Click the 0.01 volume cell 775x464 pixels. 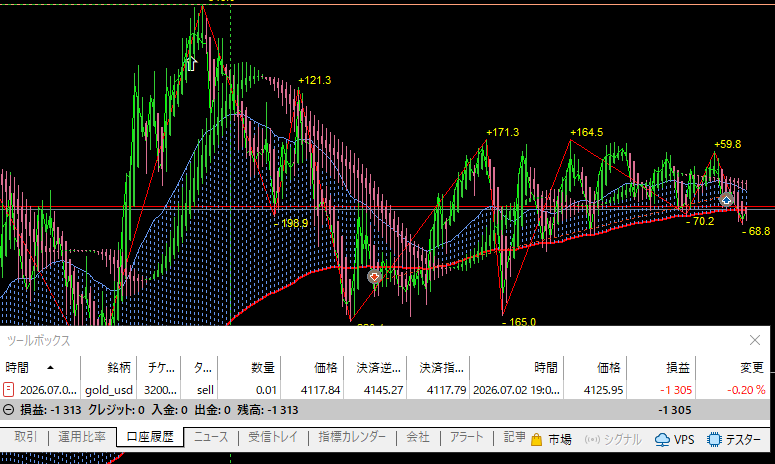(x=266, y=390)
